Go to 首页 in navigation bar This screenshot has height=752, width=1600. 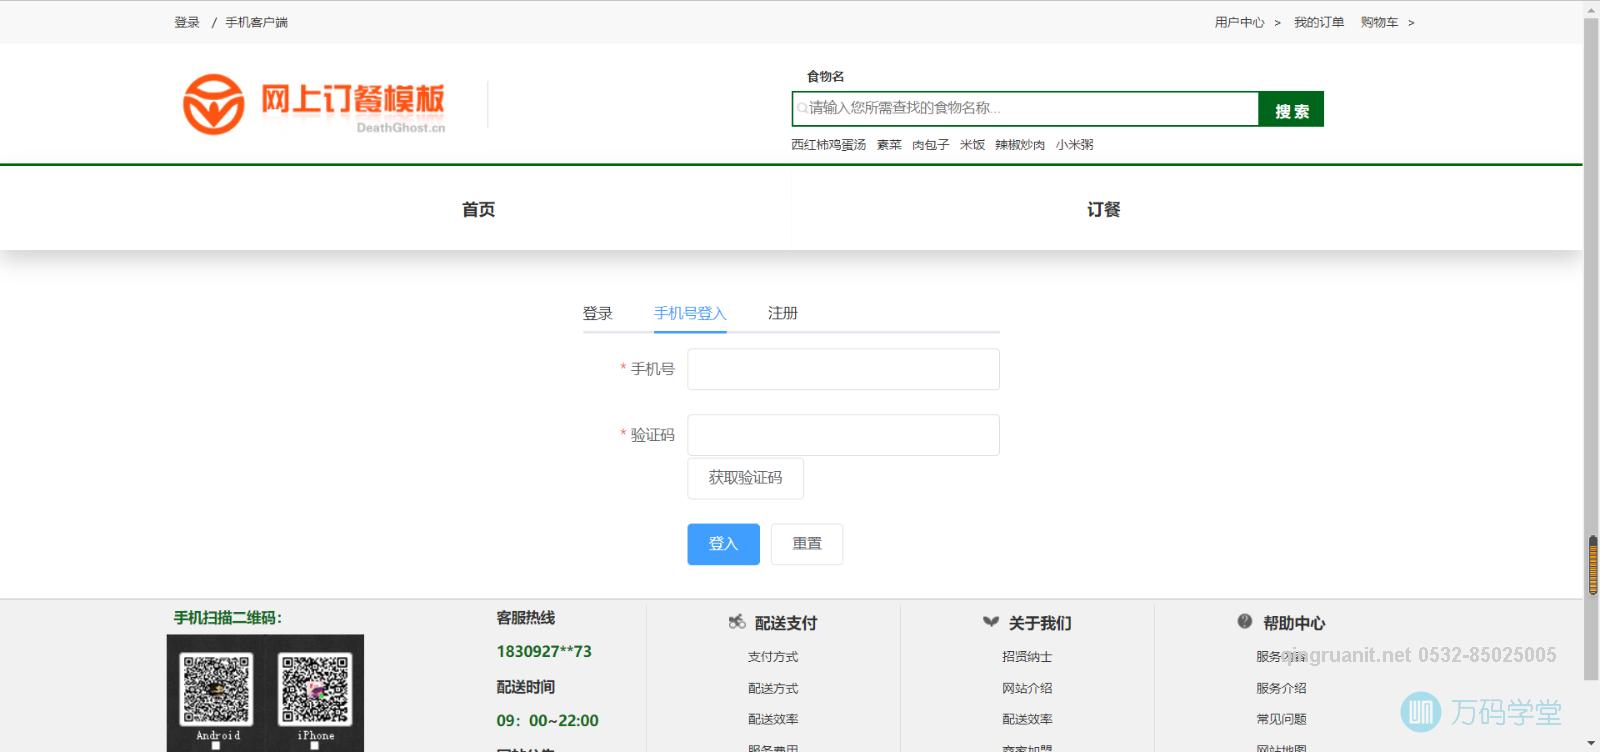click(478, 209)
